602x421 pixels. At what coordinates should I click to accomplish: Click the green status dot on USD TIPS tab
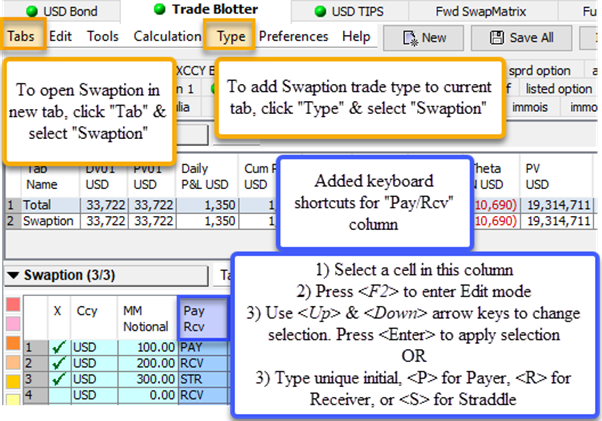[x=320, y=12]
